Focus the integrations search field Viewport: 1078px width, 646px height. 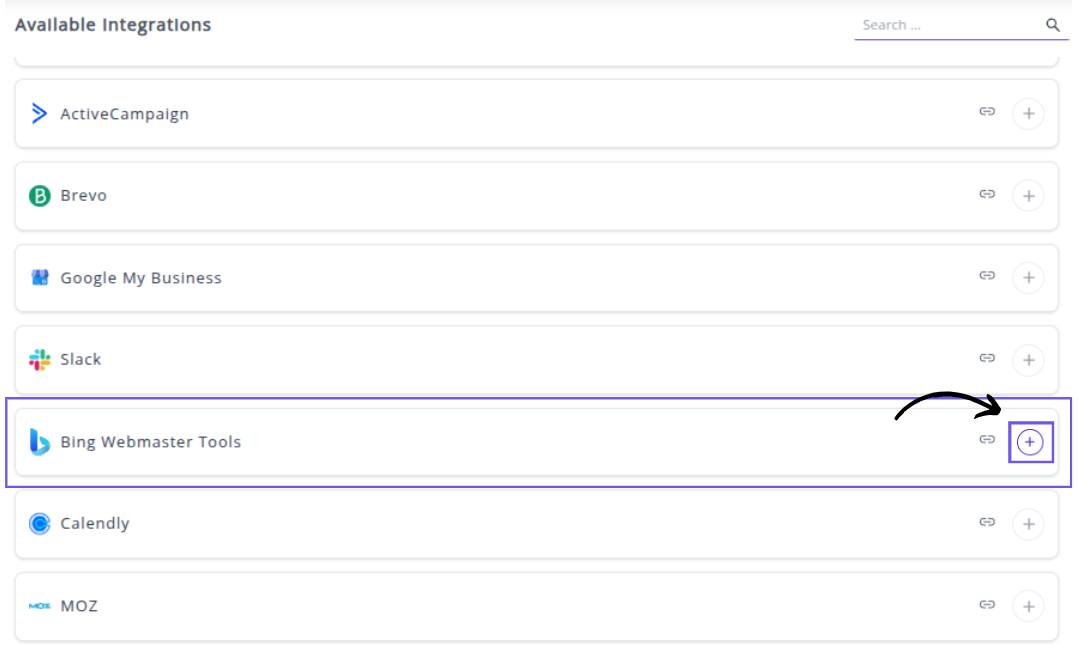tap(945, 25)
